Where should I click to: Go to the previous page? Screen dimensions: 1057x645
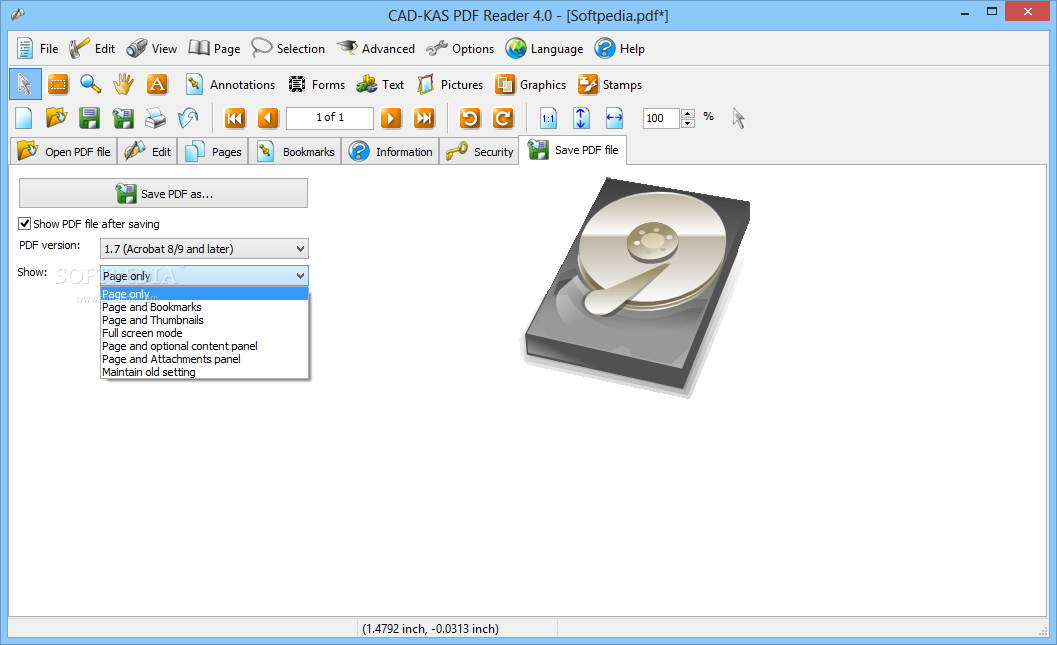268,119
